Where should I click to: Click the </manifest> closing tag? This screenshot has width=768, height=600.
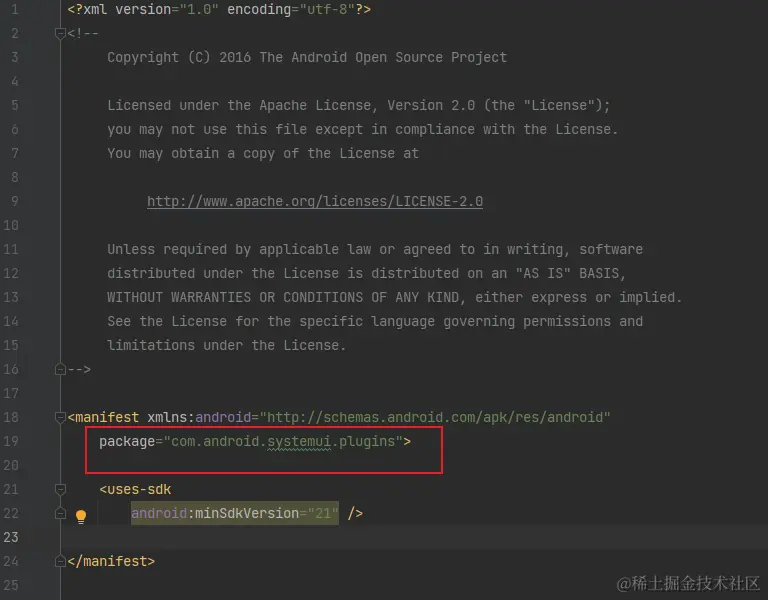tap(111, 561)
